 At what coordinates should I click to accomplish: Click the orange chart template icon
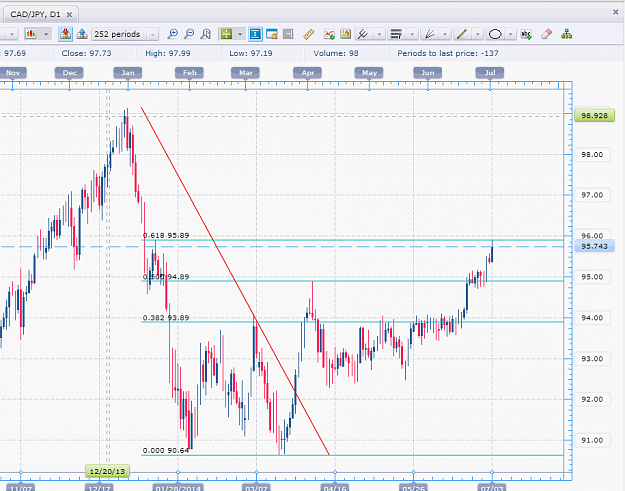[x=345, y=34]
